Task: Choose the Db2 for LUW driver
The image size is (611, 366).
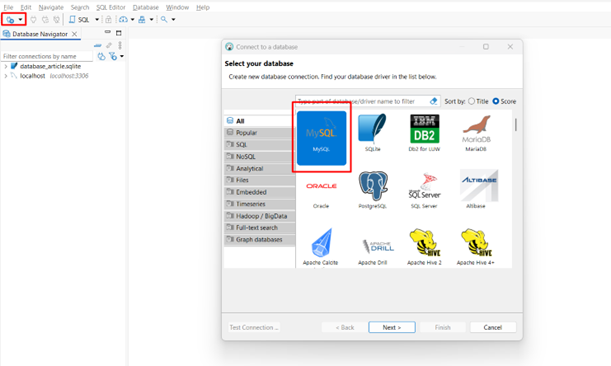Action: [x=424, y=133]
